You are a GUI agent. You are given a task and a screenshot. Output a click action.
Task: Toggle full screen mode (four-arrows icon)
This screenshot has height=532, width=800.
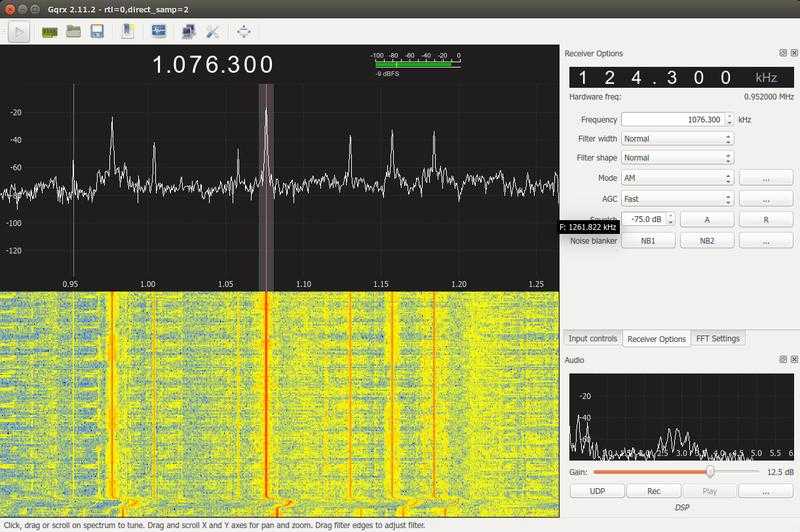(243, 32)
